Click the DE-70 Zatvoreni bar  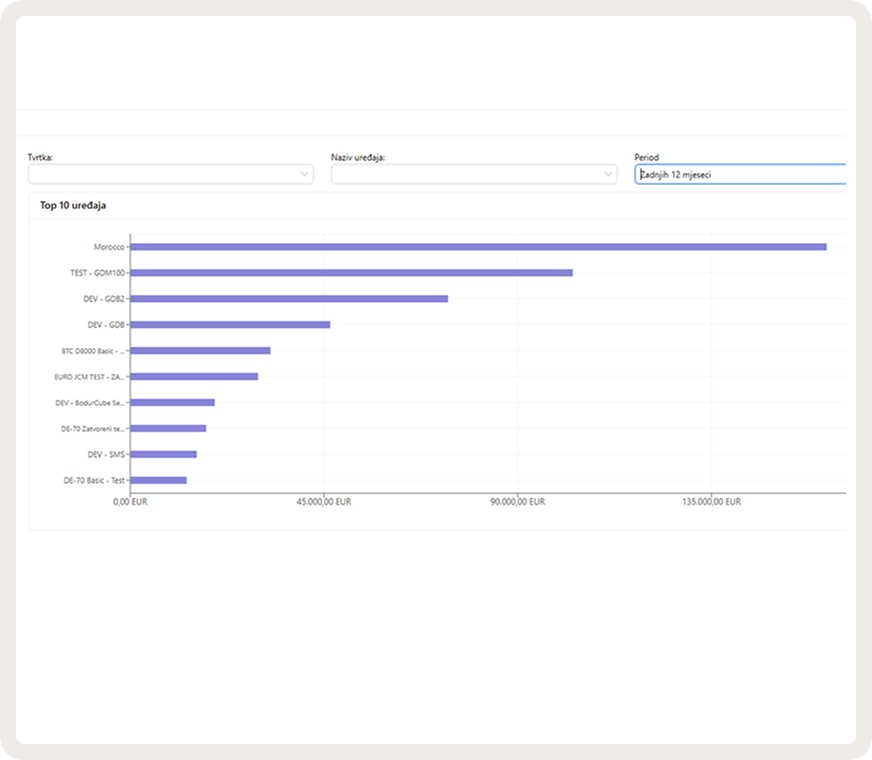168,428
